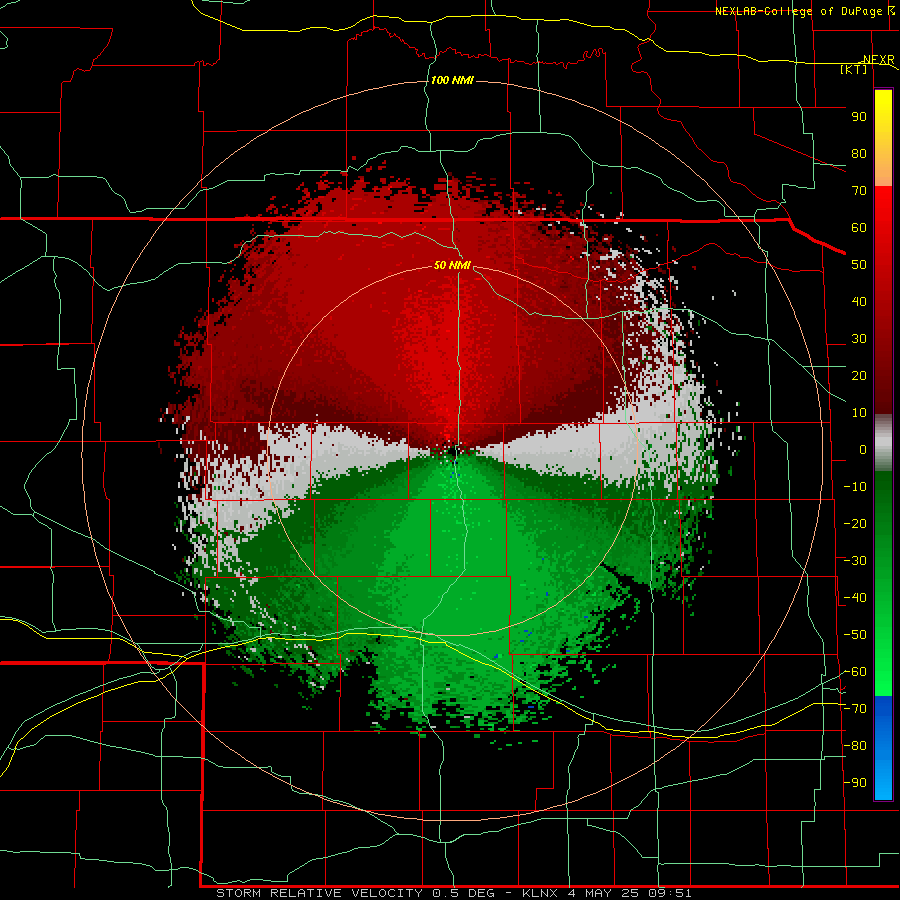Image resolution: width=900 pixels, height=900 pixels.
Task: Click the 90 value on velocity scale
Action: pos(859,117)
